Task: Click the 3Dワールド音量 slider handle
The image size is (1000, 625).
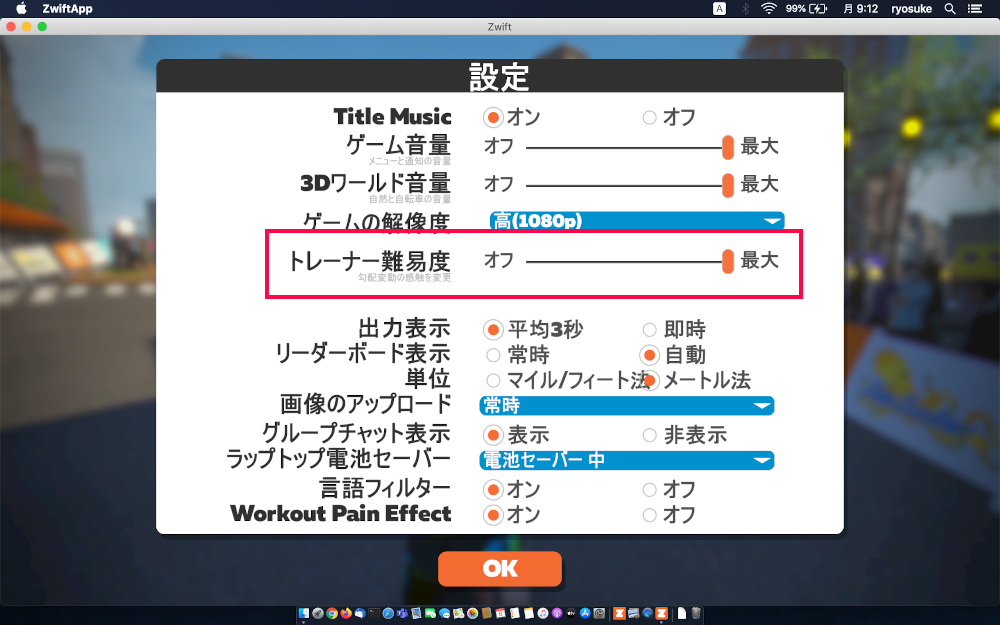Action: tap(728, 186)
